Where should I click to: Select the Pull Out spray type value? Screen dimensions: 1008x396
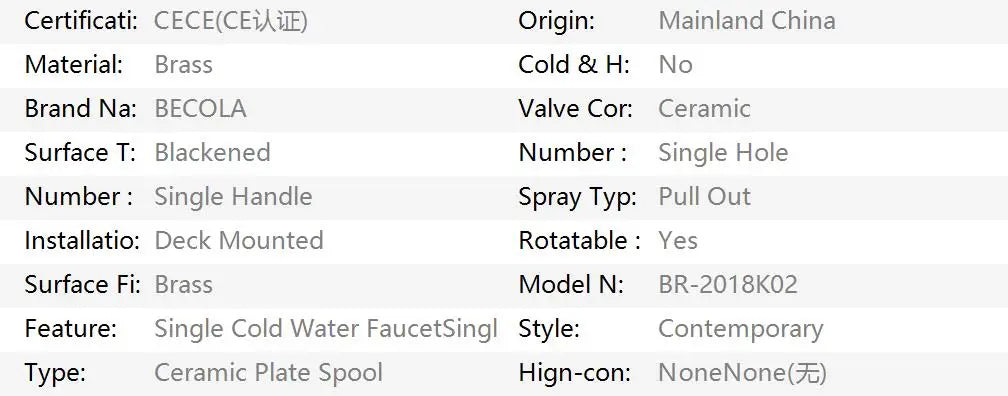tap(705, 197)
